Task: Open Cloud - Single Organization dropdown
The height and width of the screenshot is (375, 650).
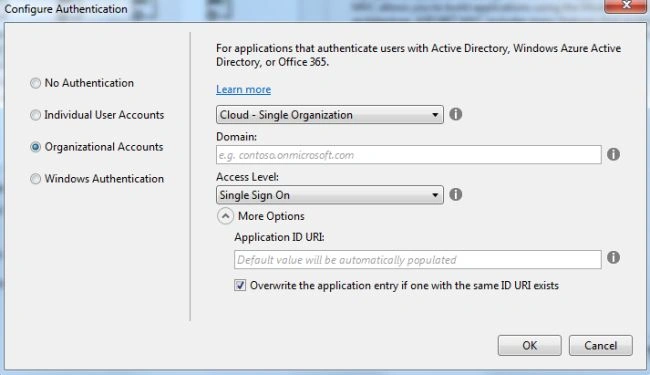Action: 330,114
